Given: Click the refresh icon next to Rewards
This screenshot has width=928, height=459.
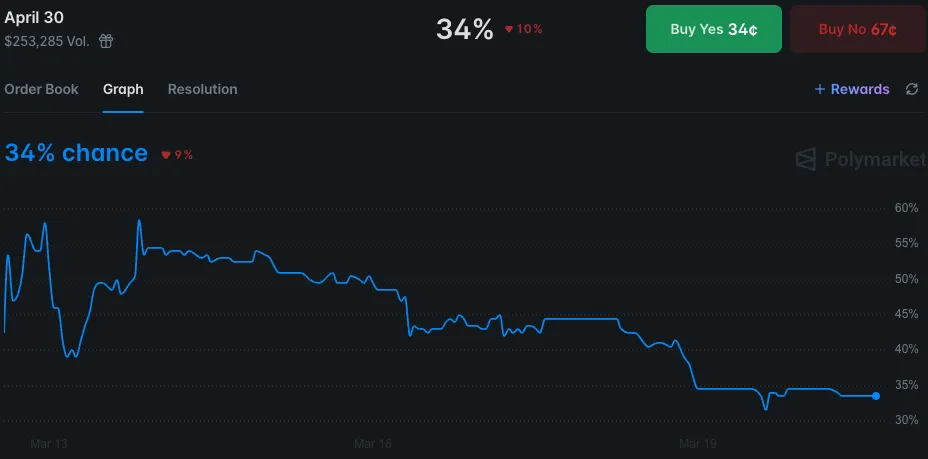Looking at the screenshot, I should tap(912, 89).
